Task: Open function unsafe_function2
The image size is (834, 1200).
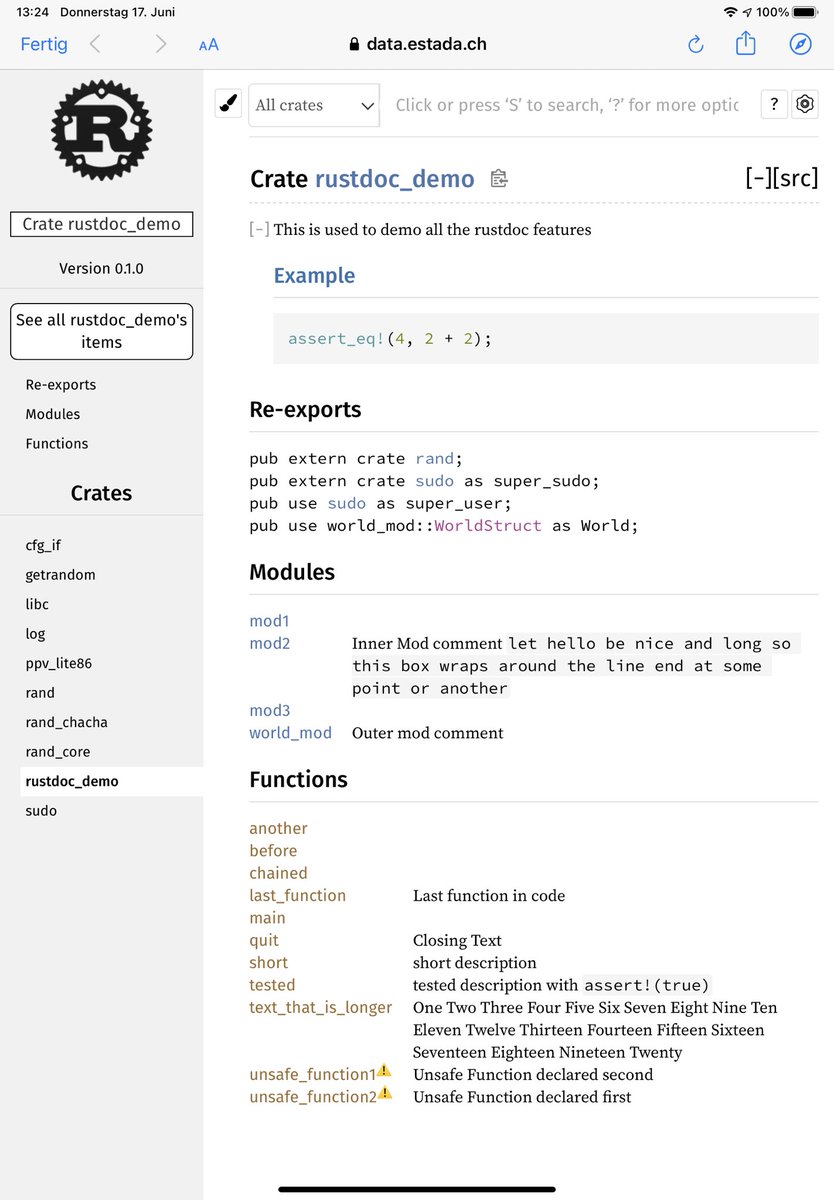Action: (x=312, y=1097)
